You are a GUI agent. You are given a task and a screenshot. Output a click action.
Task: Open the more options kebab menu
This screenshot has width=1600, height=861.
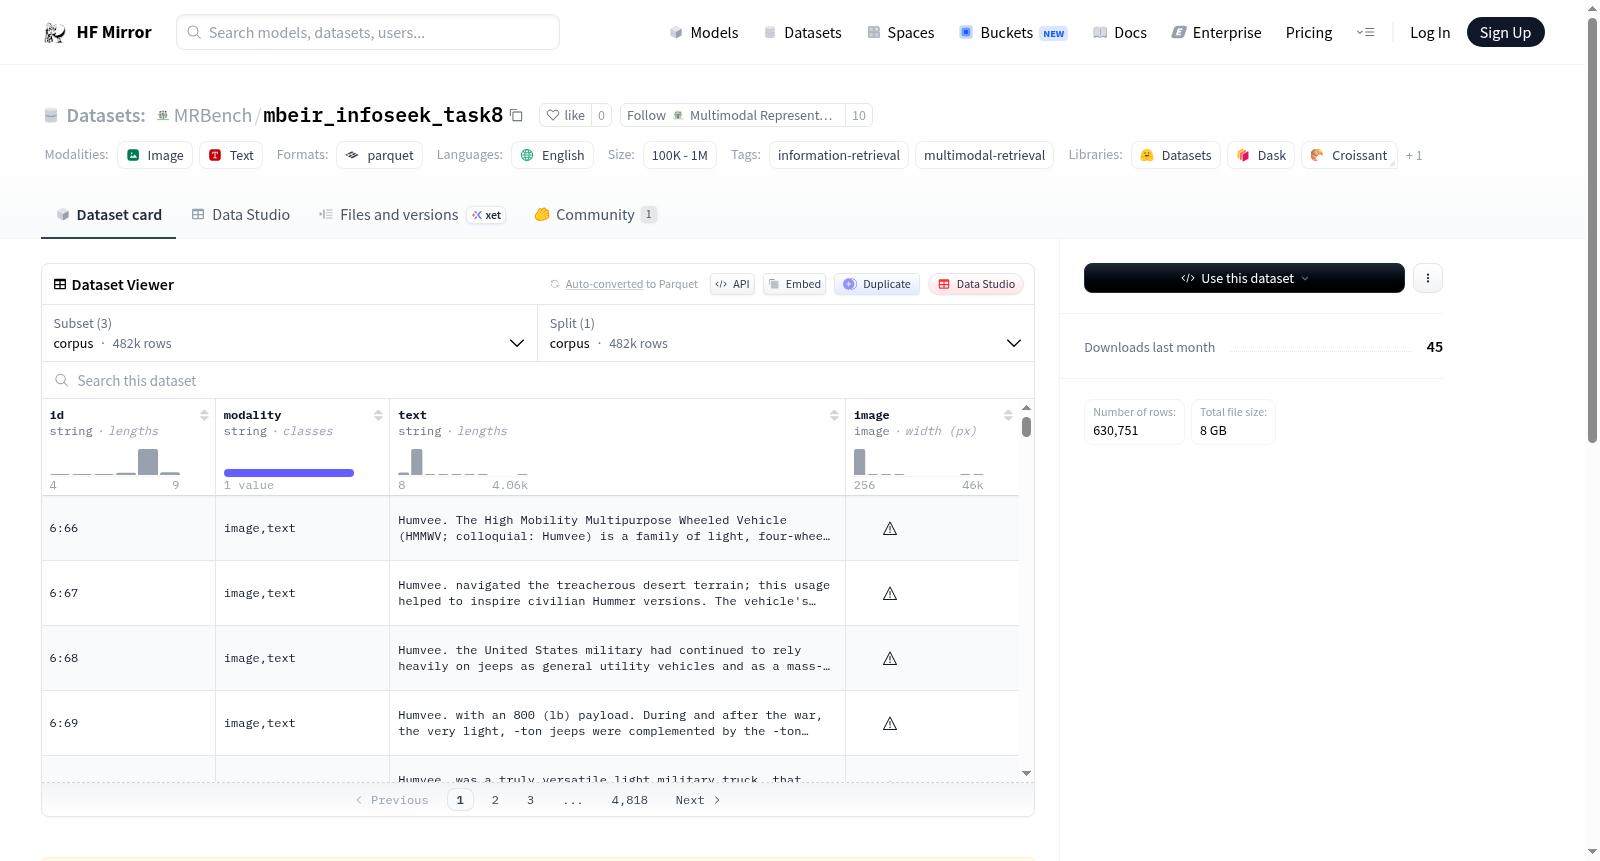(x=1428, y=278)
